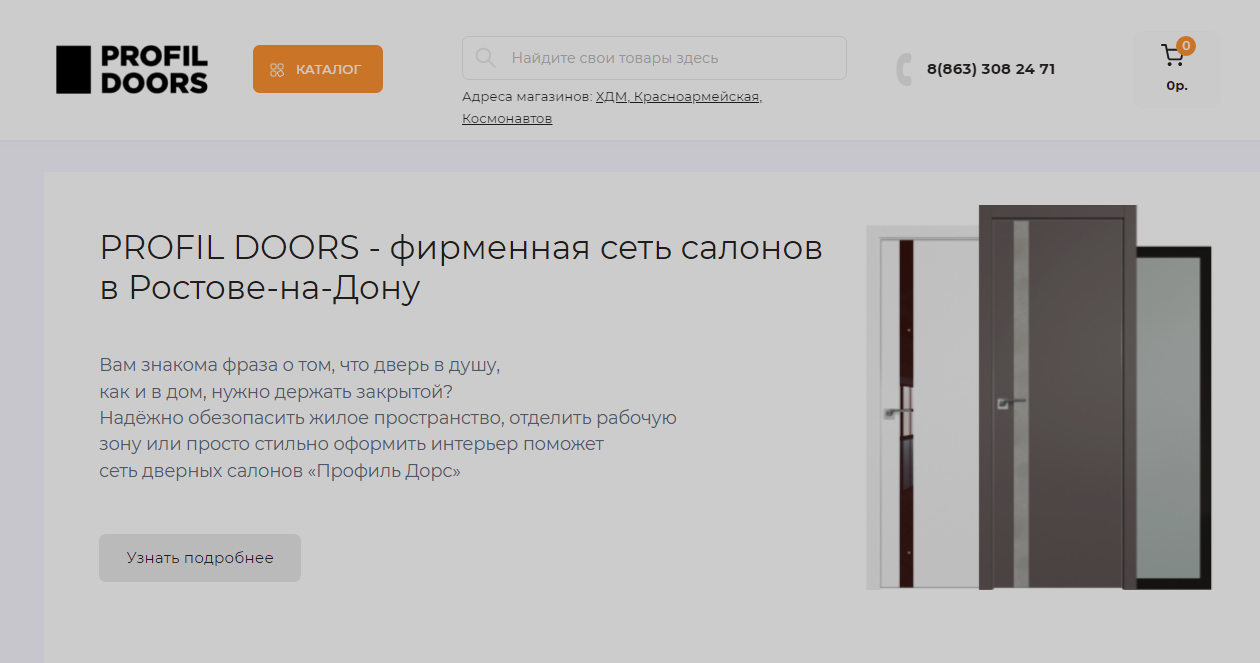Click the phone handset icon
The image size is (1260, 663).
point(904,70)
